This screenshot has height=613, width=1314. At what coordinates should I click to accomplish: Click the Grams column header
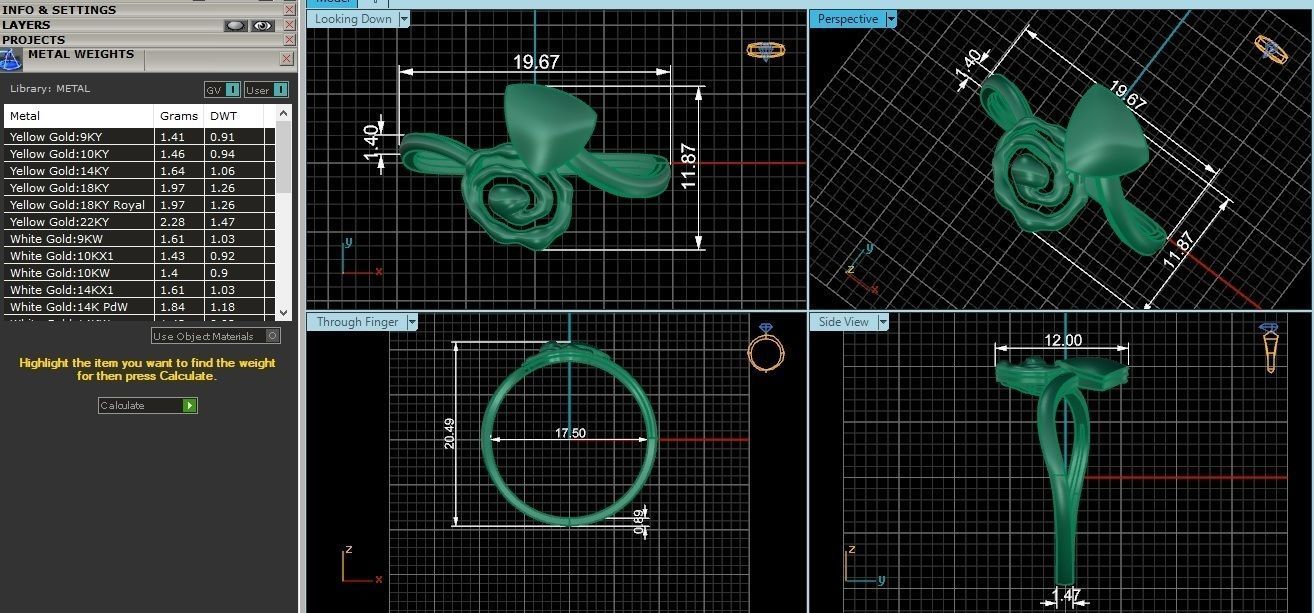180,116
